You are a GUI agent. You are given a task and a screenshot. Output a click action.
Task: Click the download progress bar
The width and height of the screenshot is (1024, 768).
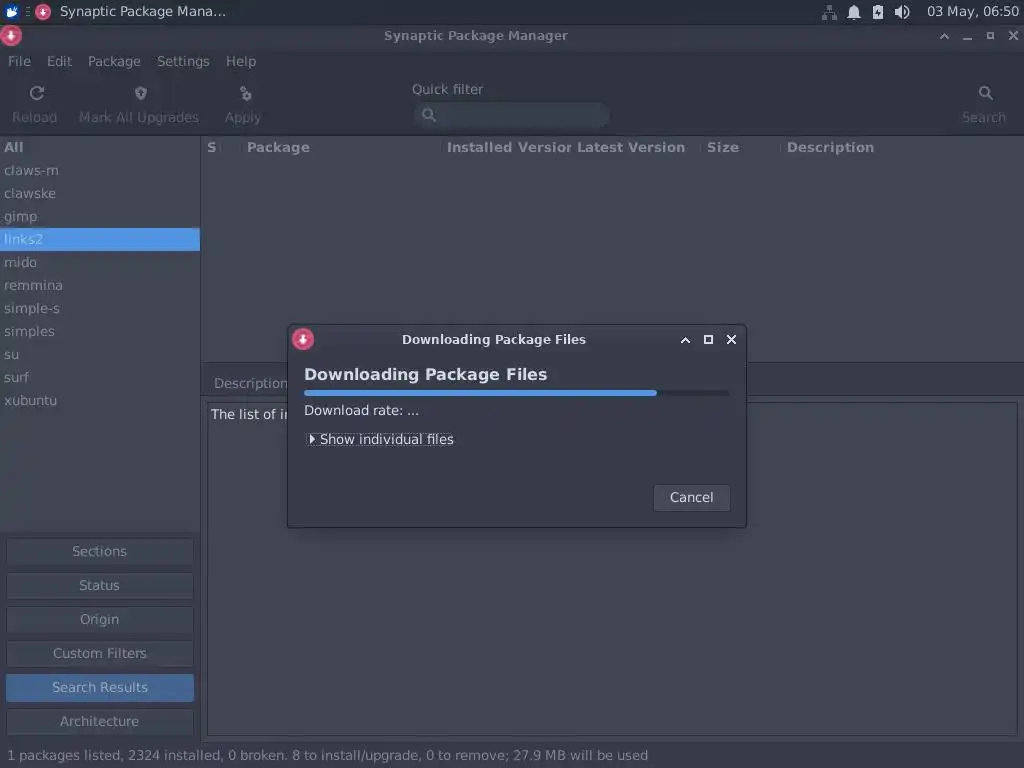click(517, 393)
